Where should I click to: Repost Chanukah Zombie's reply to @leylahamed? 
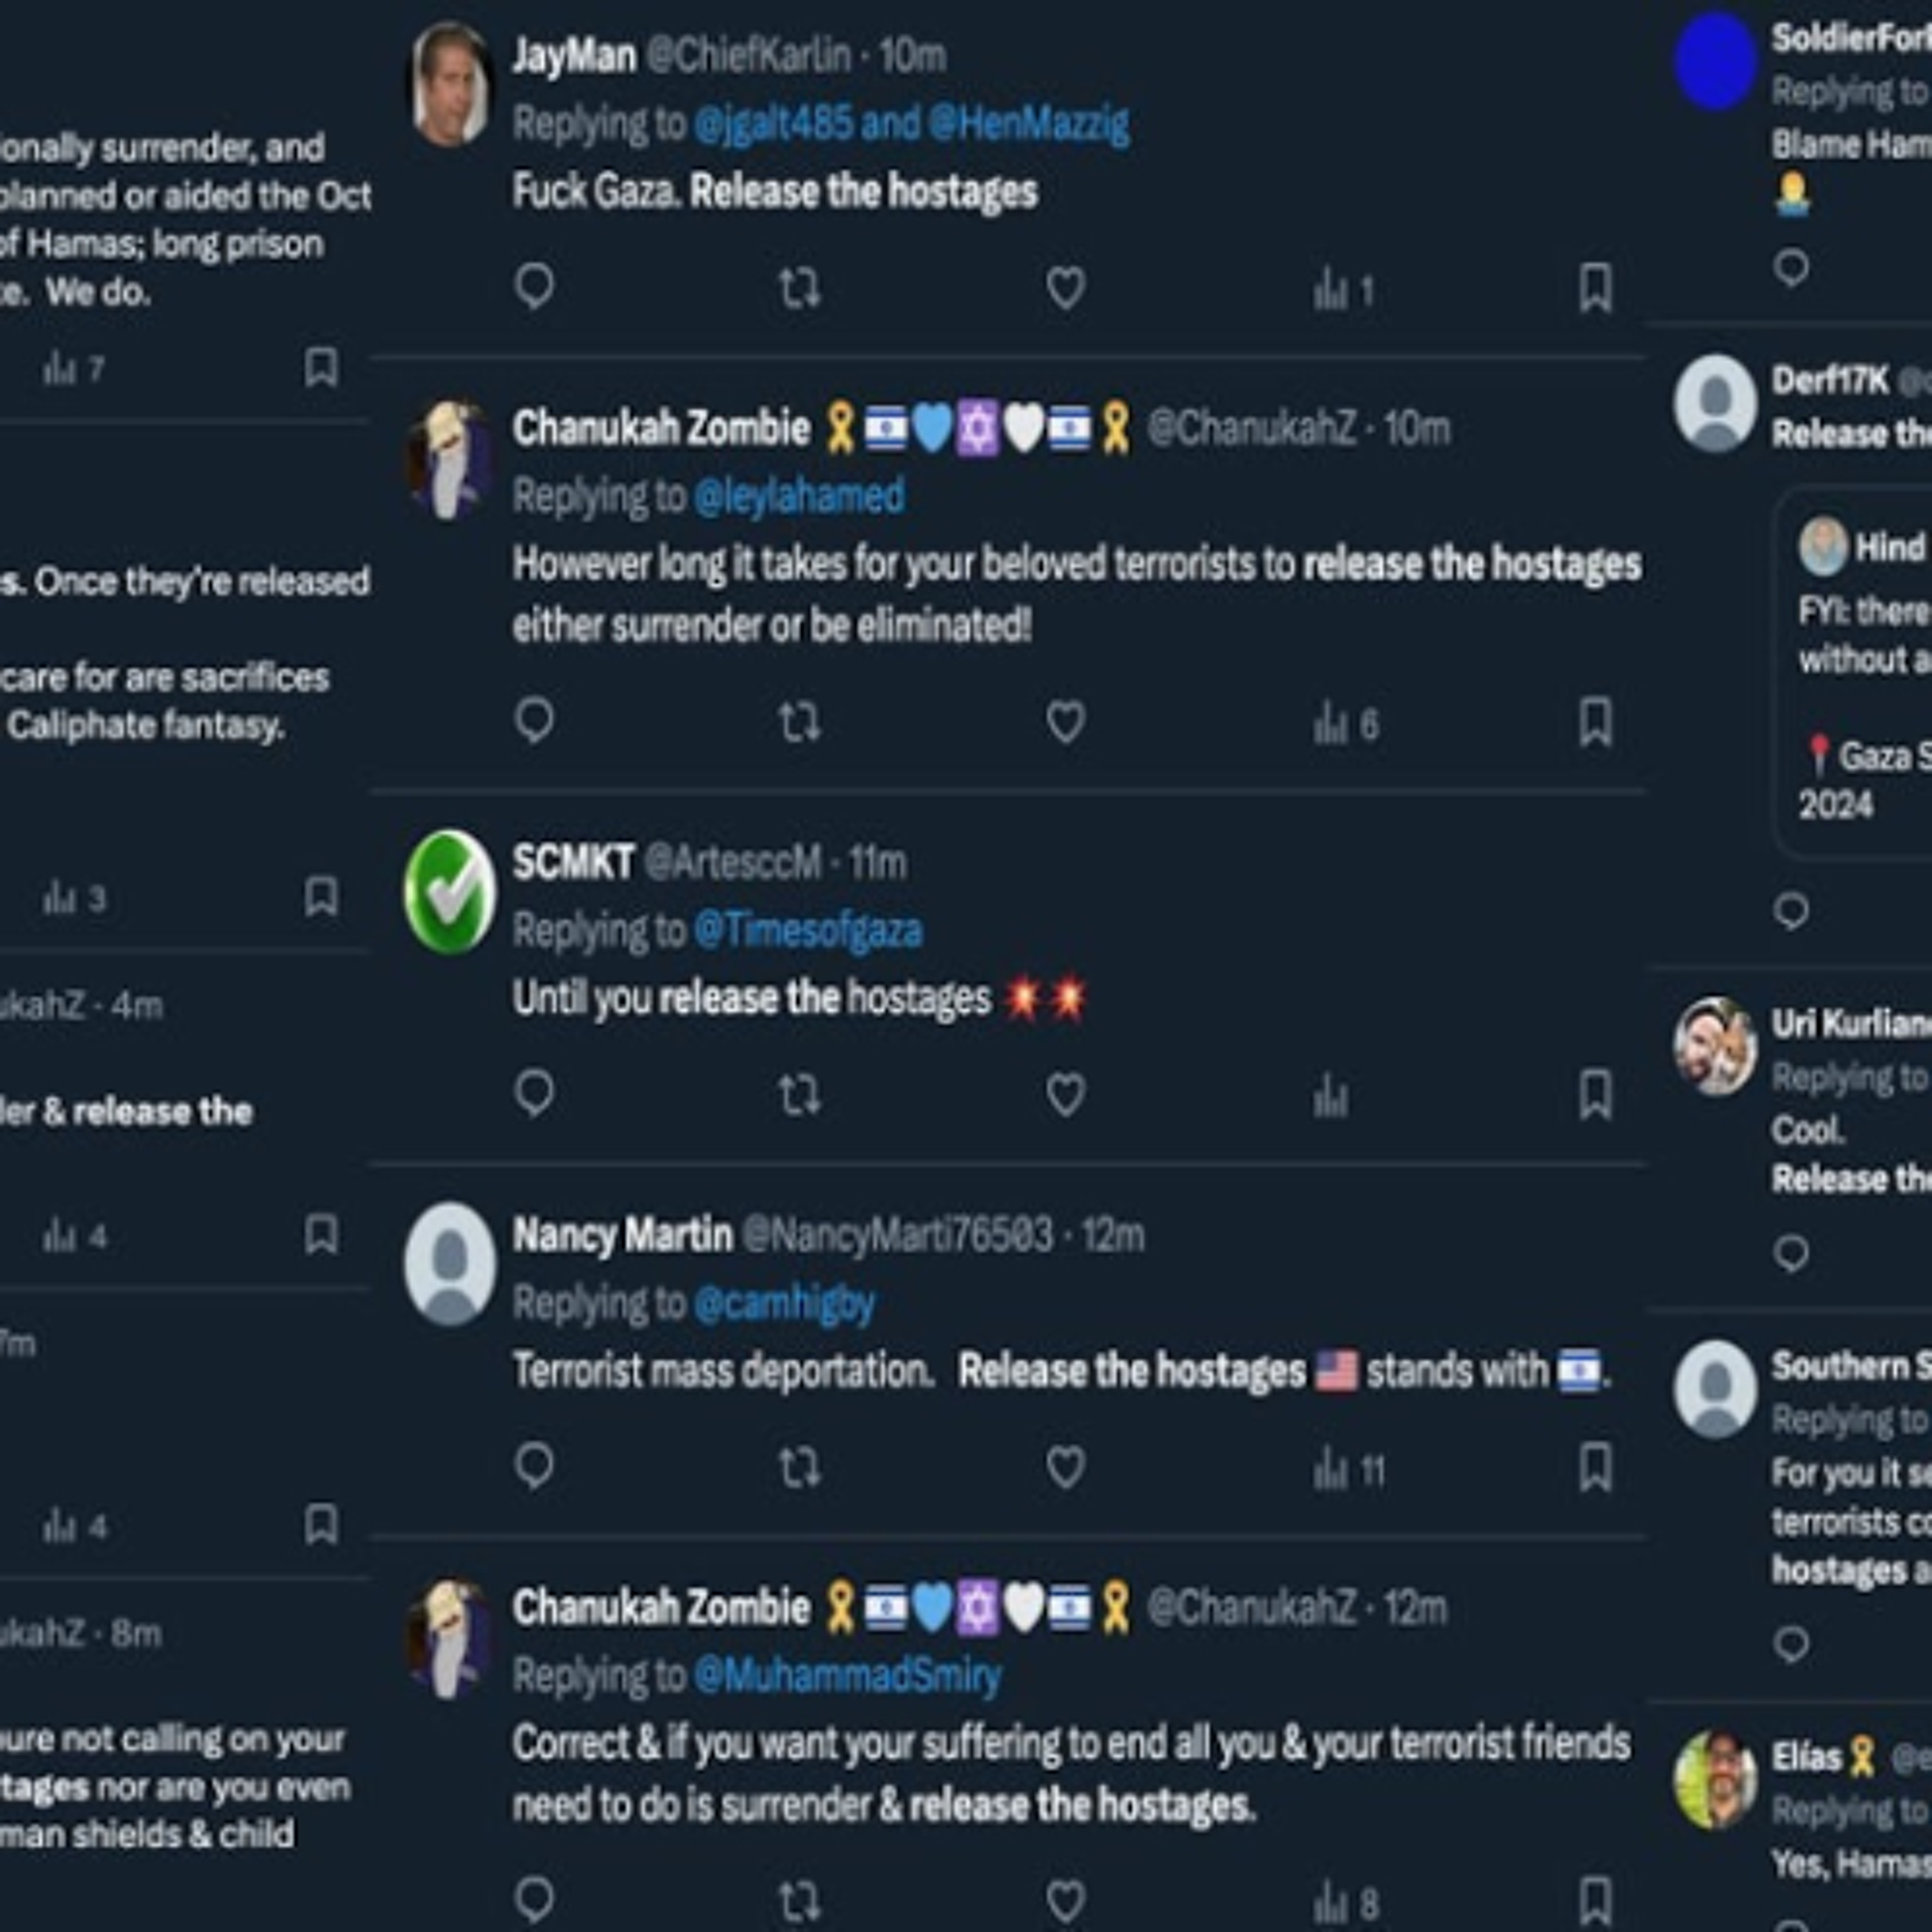[799, 722]
